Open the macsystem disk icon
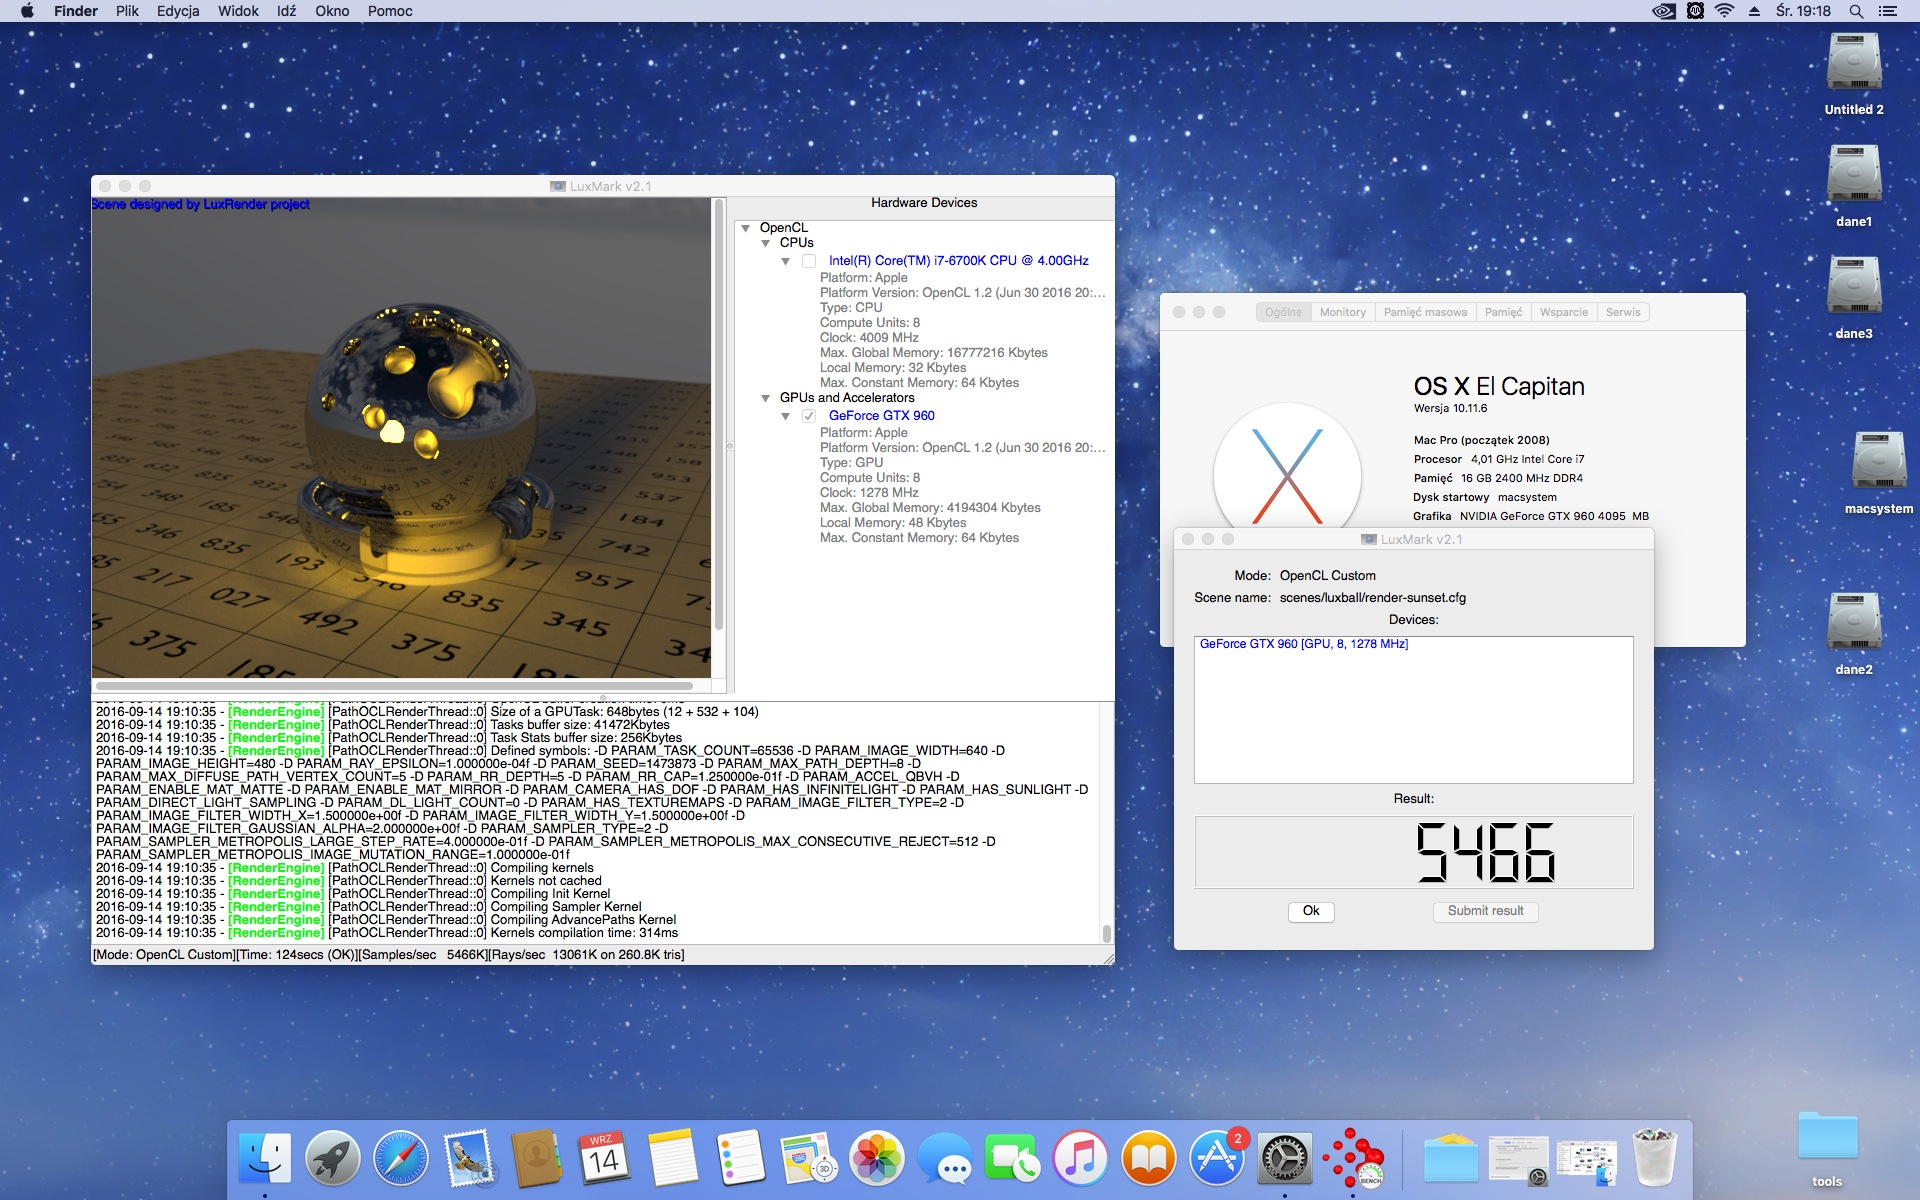The image size is (1920, 1200). (1878, 462)
